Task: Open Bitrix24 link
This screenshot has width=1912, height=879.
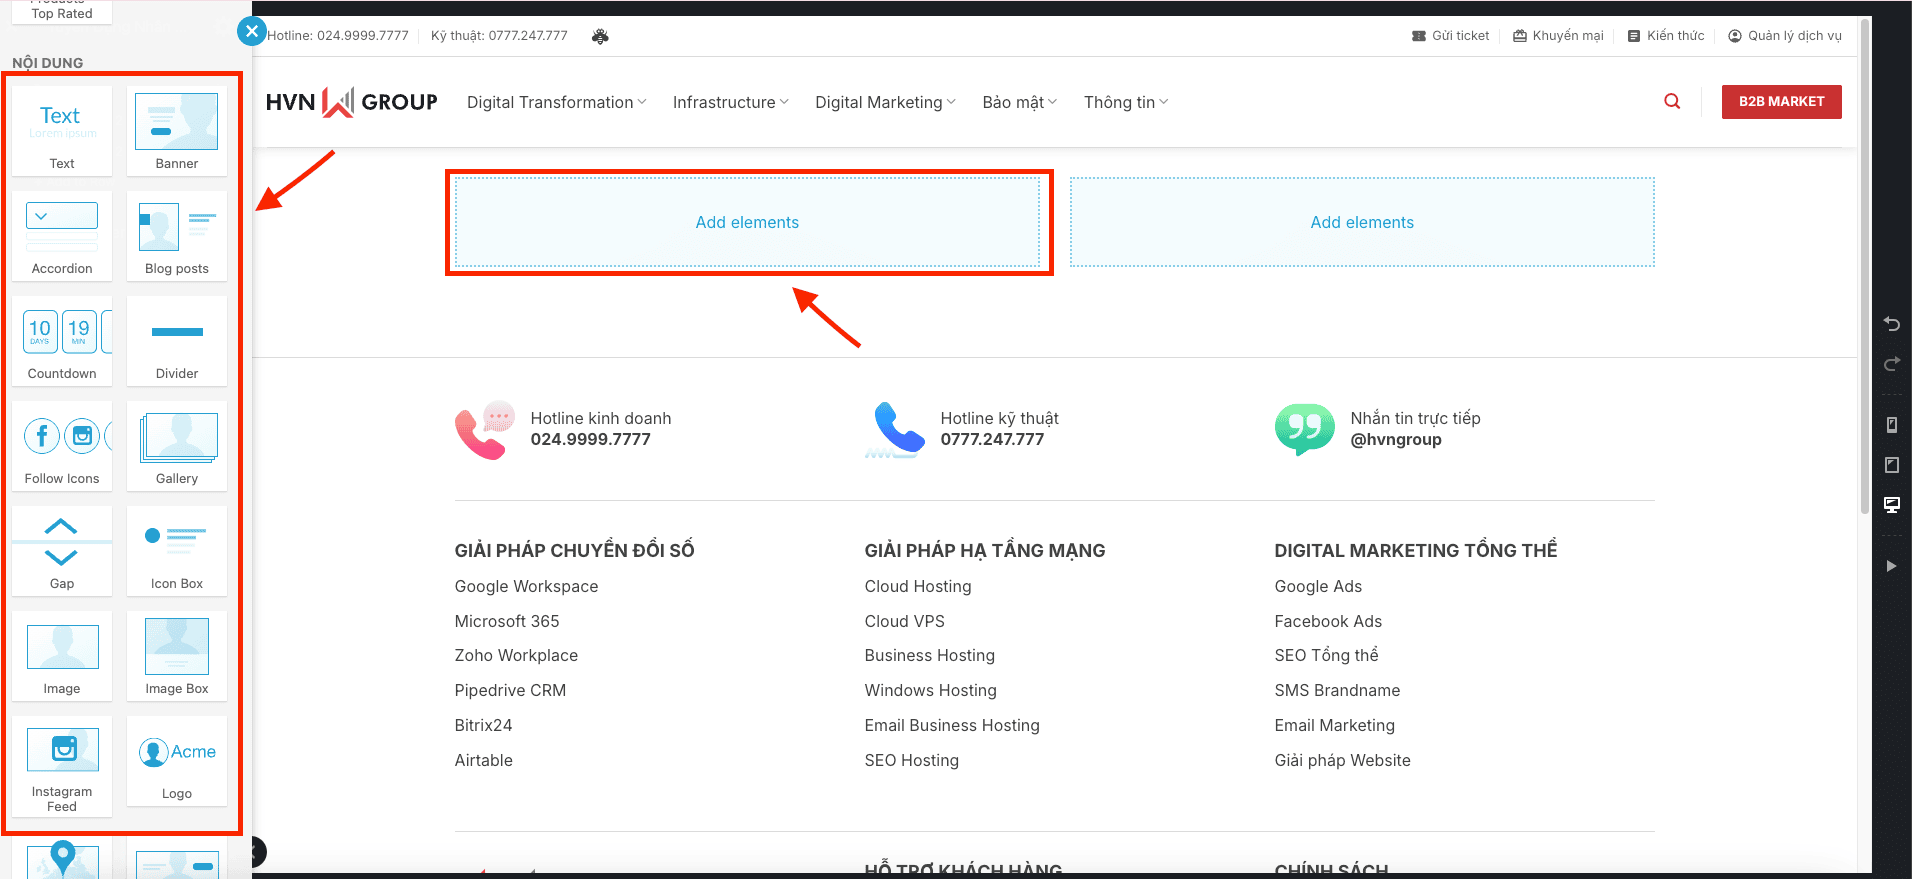Action: pos(483,725)
